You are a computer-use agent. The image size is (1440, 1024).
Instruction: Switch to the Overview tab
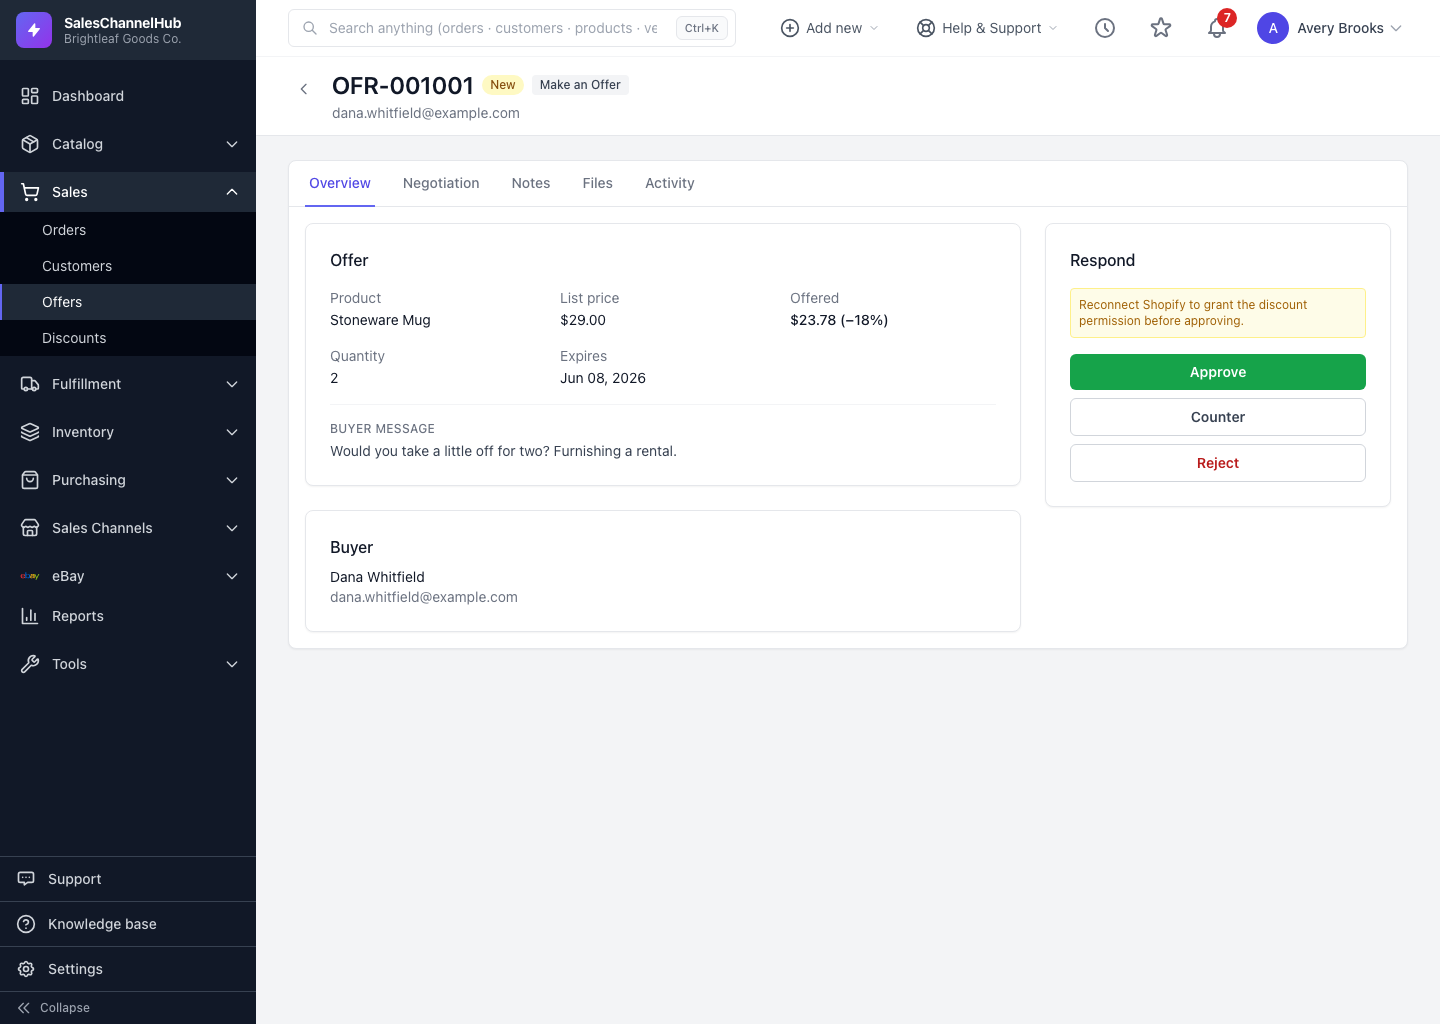pos(340,183)
